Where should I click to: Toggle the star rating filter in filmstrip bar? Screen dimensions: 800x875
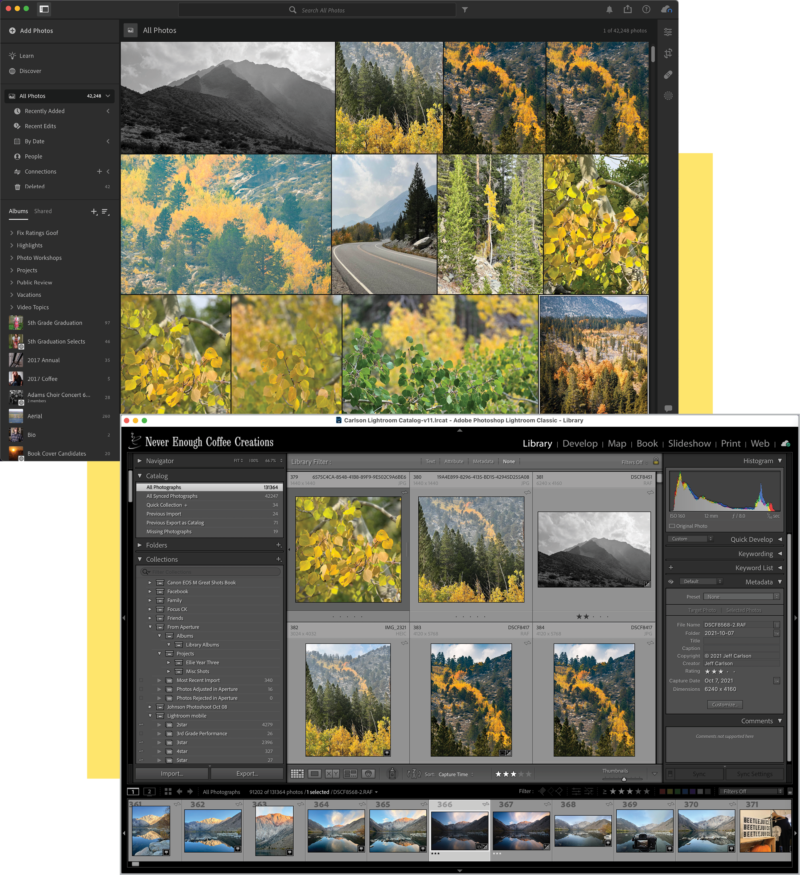pyautogui.click(x=630, y=791)
